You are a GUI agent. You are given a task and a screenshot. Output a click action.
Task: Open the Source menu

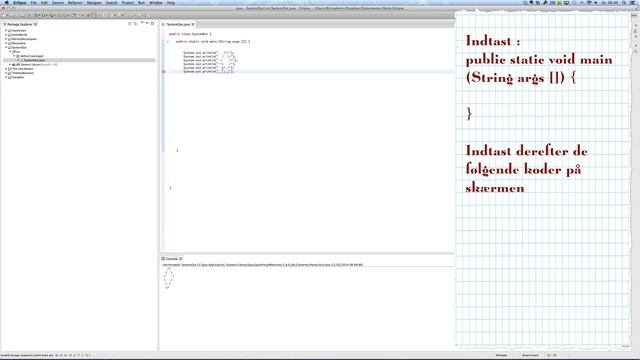(58, 2)
